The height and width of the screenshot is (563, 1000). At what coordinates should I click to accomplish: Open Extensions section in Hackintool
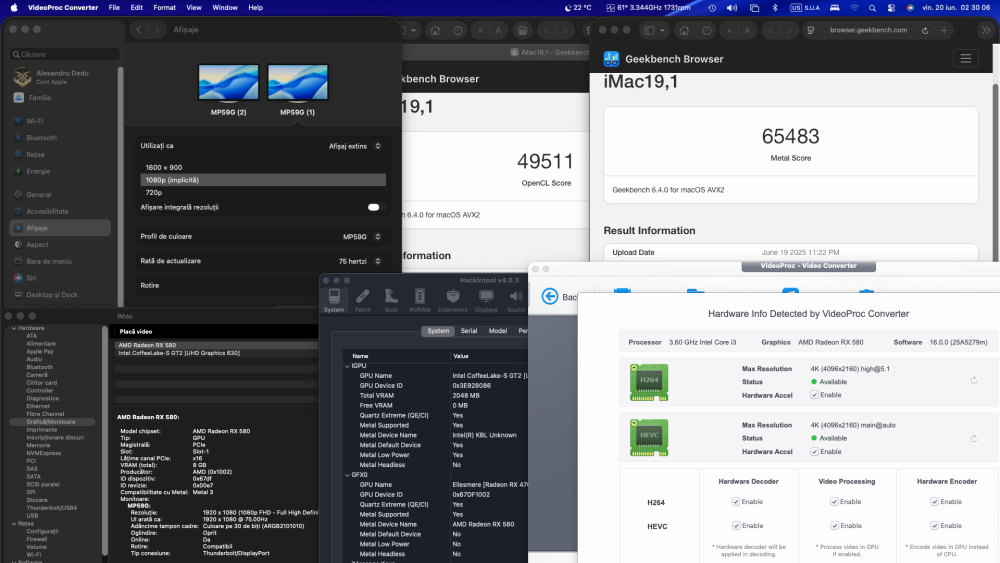pos(452,300)
